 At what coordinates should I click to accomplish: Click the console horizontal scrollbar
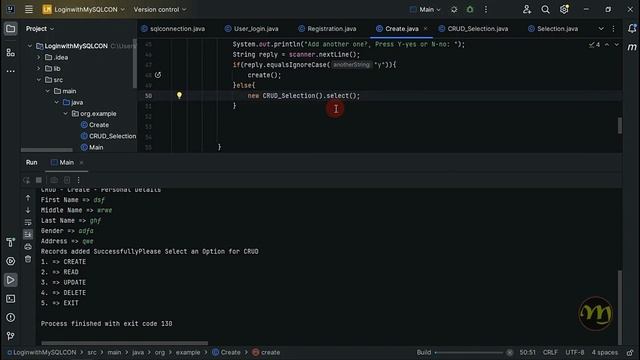124,343
